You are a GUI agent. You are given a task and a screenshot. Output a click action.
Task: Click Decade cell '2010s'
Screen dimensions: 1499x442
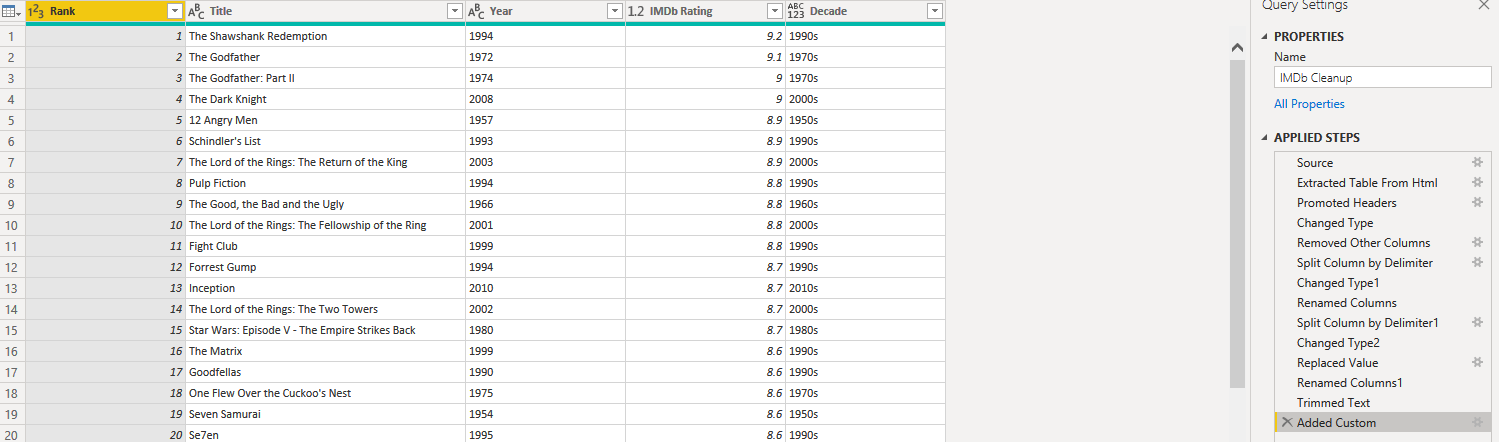tap(865, 288)
